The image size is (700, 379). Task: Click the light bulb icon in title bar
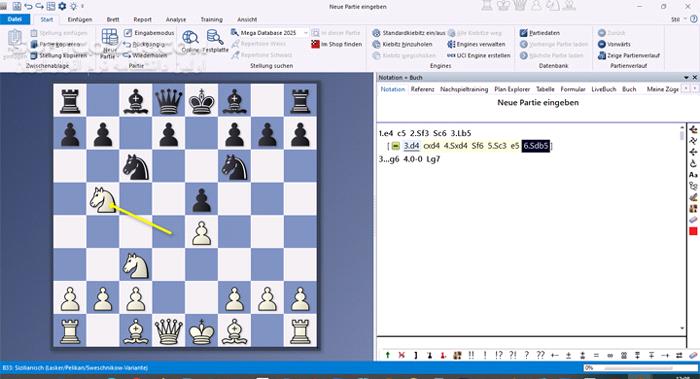(73, 6)
